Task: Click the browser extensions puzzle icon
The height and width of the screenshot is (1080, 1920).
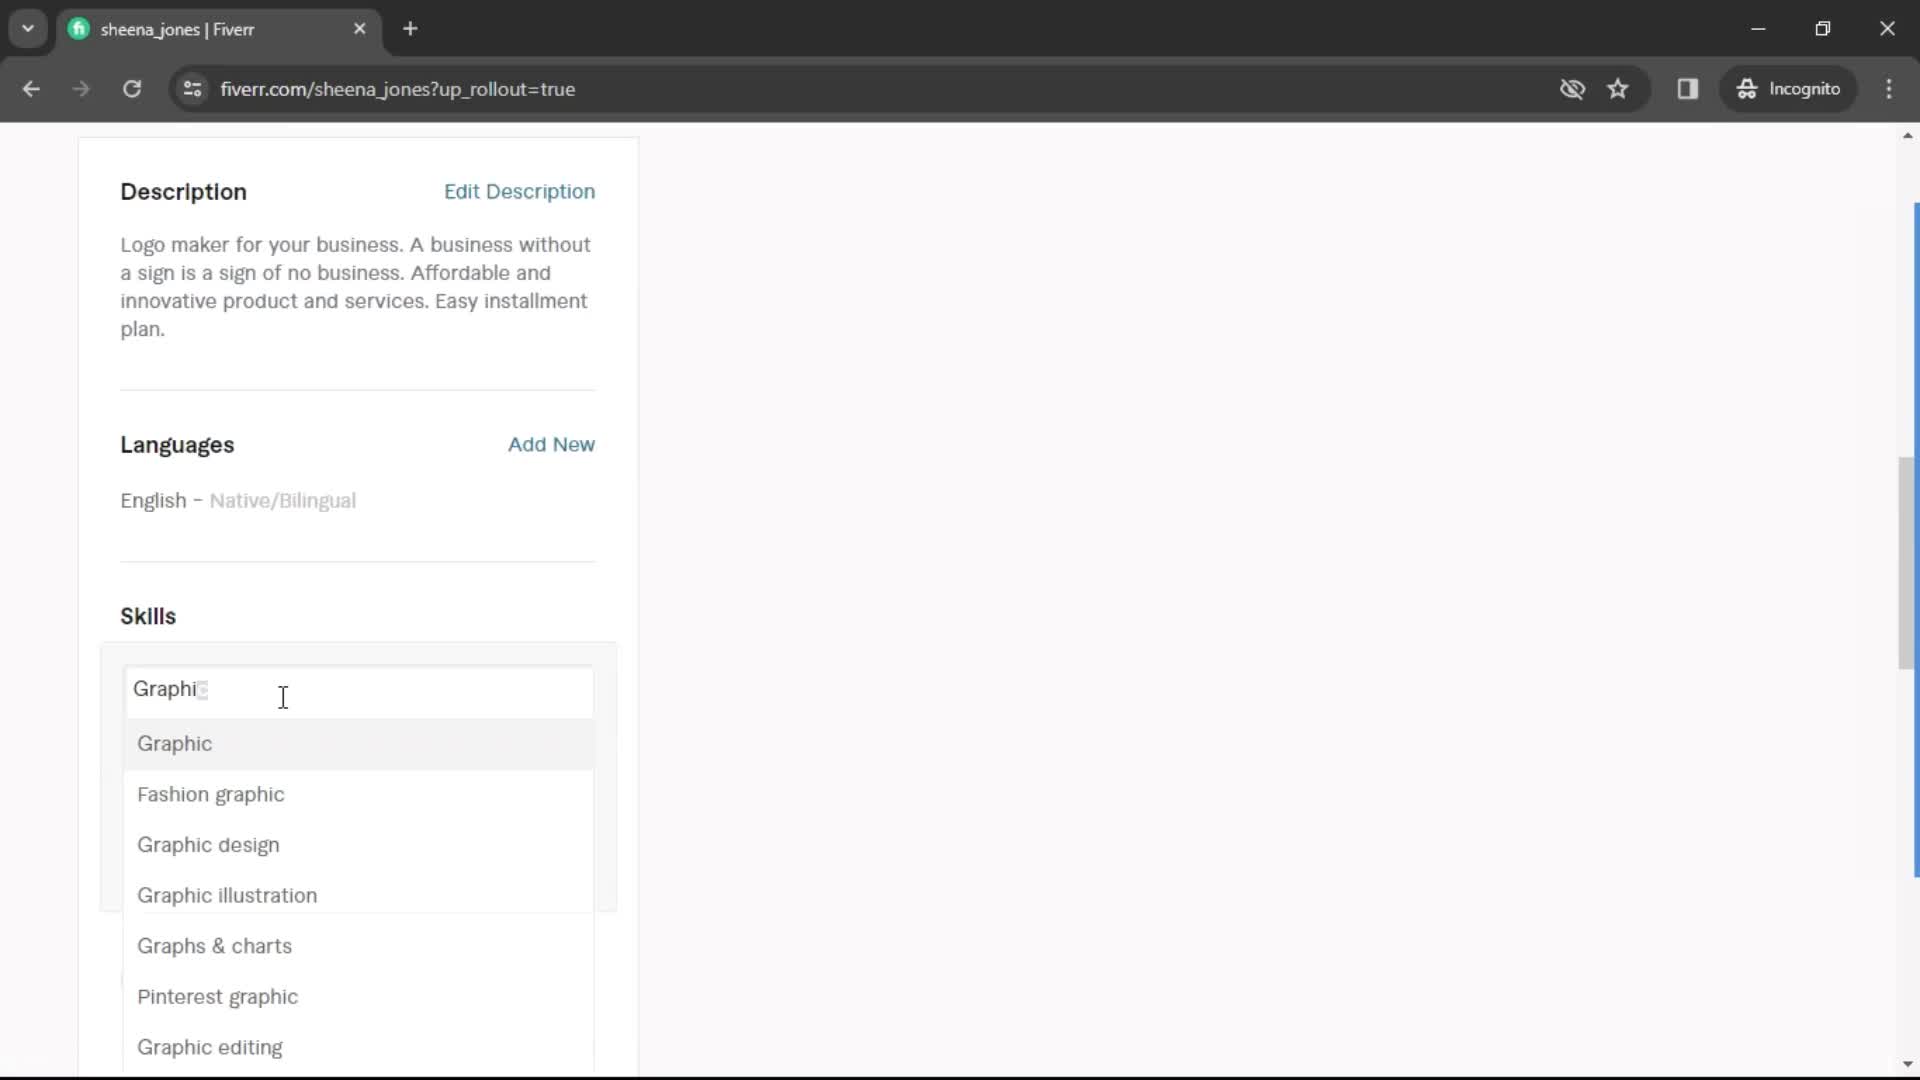Action: pos(1689,88)
